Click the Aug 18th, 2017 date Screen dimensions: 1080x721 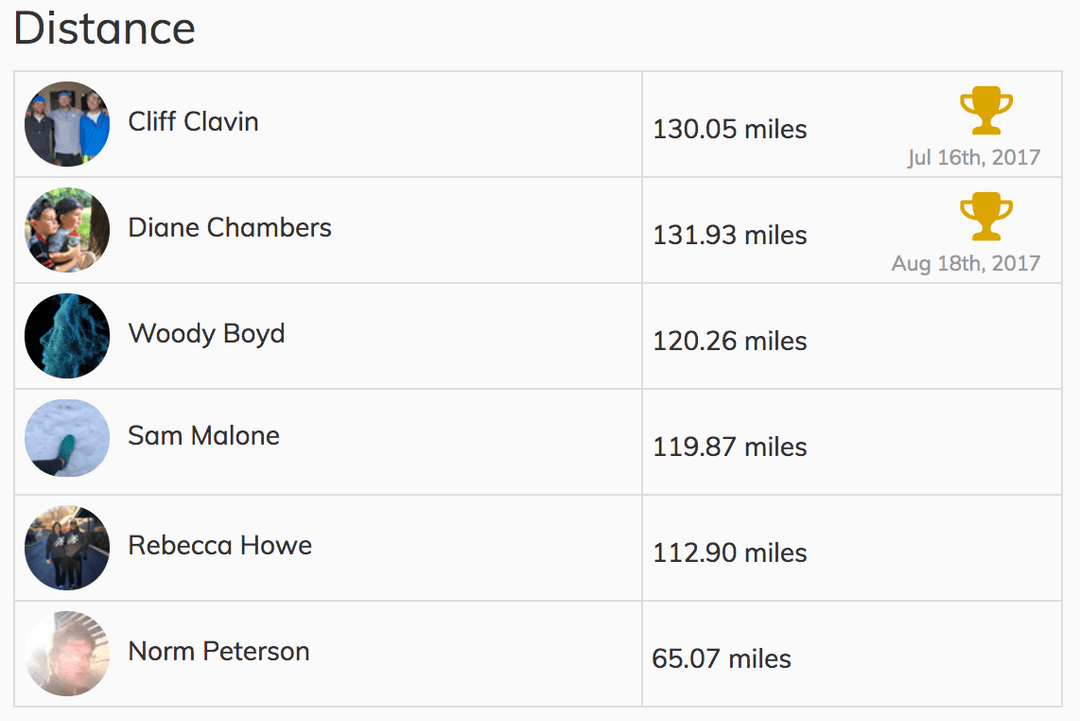[966, 264]
